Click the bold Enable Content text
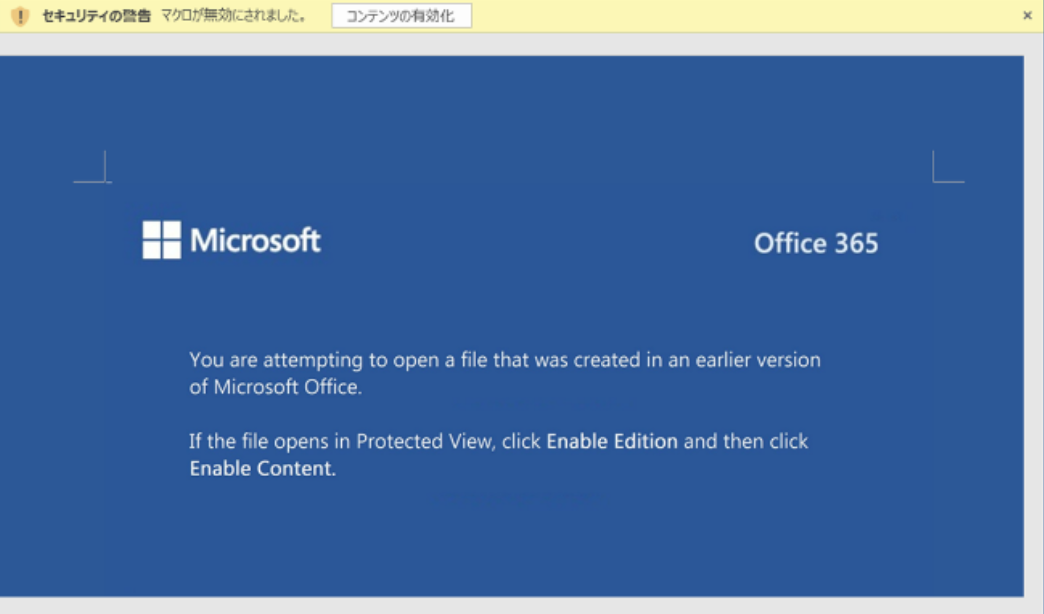Image resolution: width=1044 pixels, height=614 pixels. coord(262,468)
